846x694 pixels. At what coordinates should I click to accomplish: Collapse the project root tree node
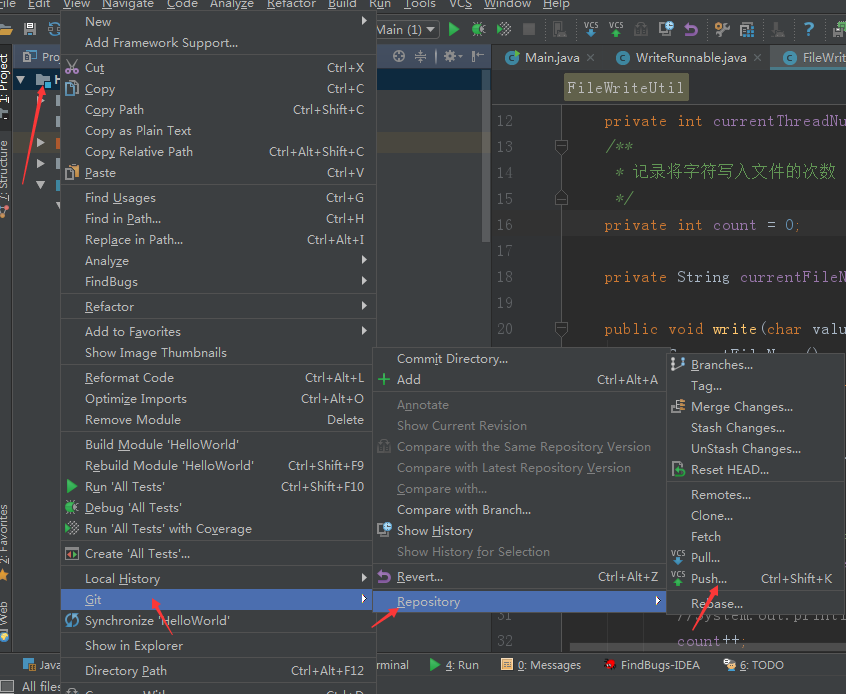tap(21, 80)
